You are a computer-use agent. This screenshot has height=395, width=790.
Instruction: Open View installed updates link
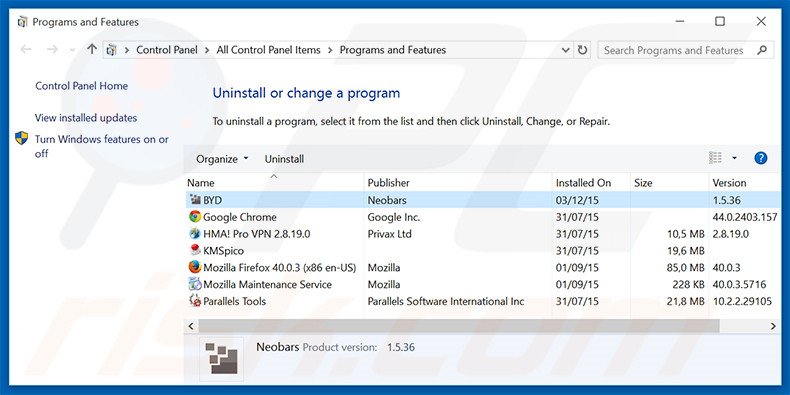(86, 118)
